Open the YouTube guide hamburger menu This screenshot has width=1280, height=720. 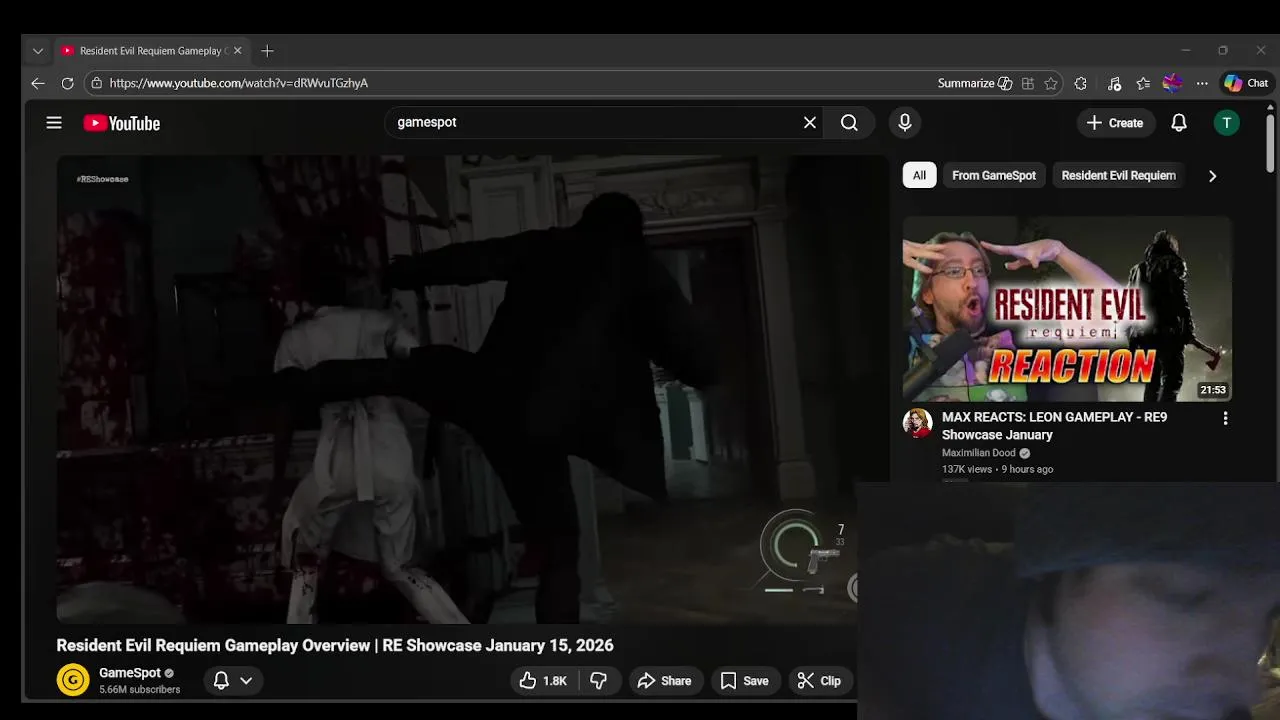[54, 123]
